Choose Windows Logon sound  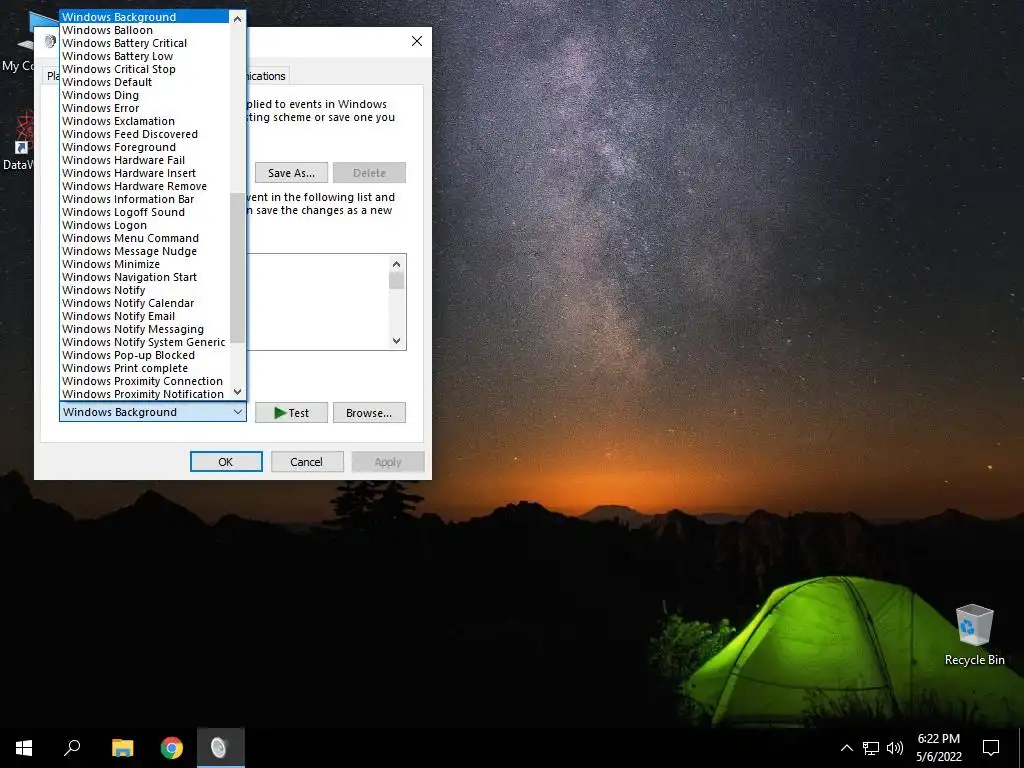click(x=145, y=225)
